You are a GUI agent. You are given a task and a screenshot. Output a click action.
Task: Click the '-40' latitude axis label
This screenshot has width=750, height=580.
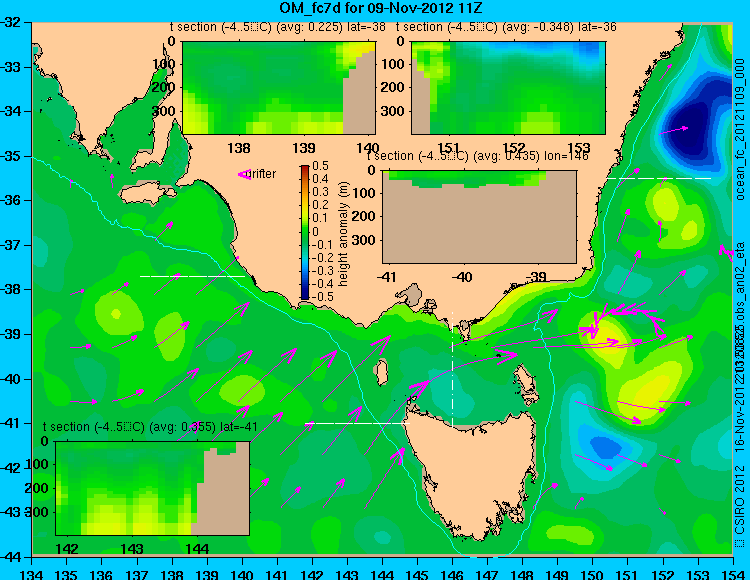(x=11, y=379)
